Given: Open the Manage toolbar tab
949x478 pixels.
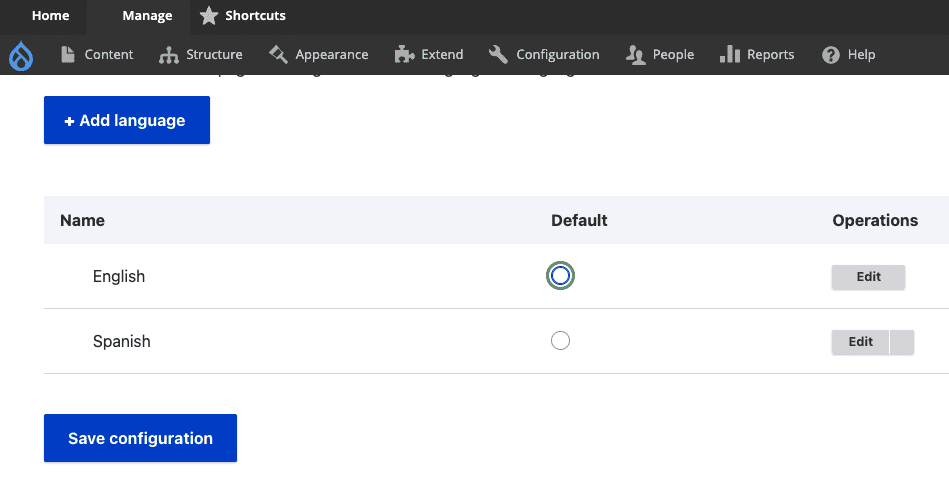Looking at the screenshot, I should click(147, 16).
